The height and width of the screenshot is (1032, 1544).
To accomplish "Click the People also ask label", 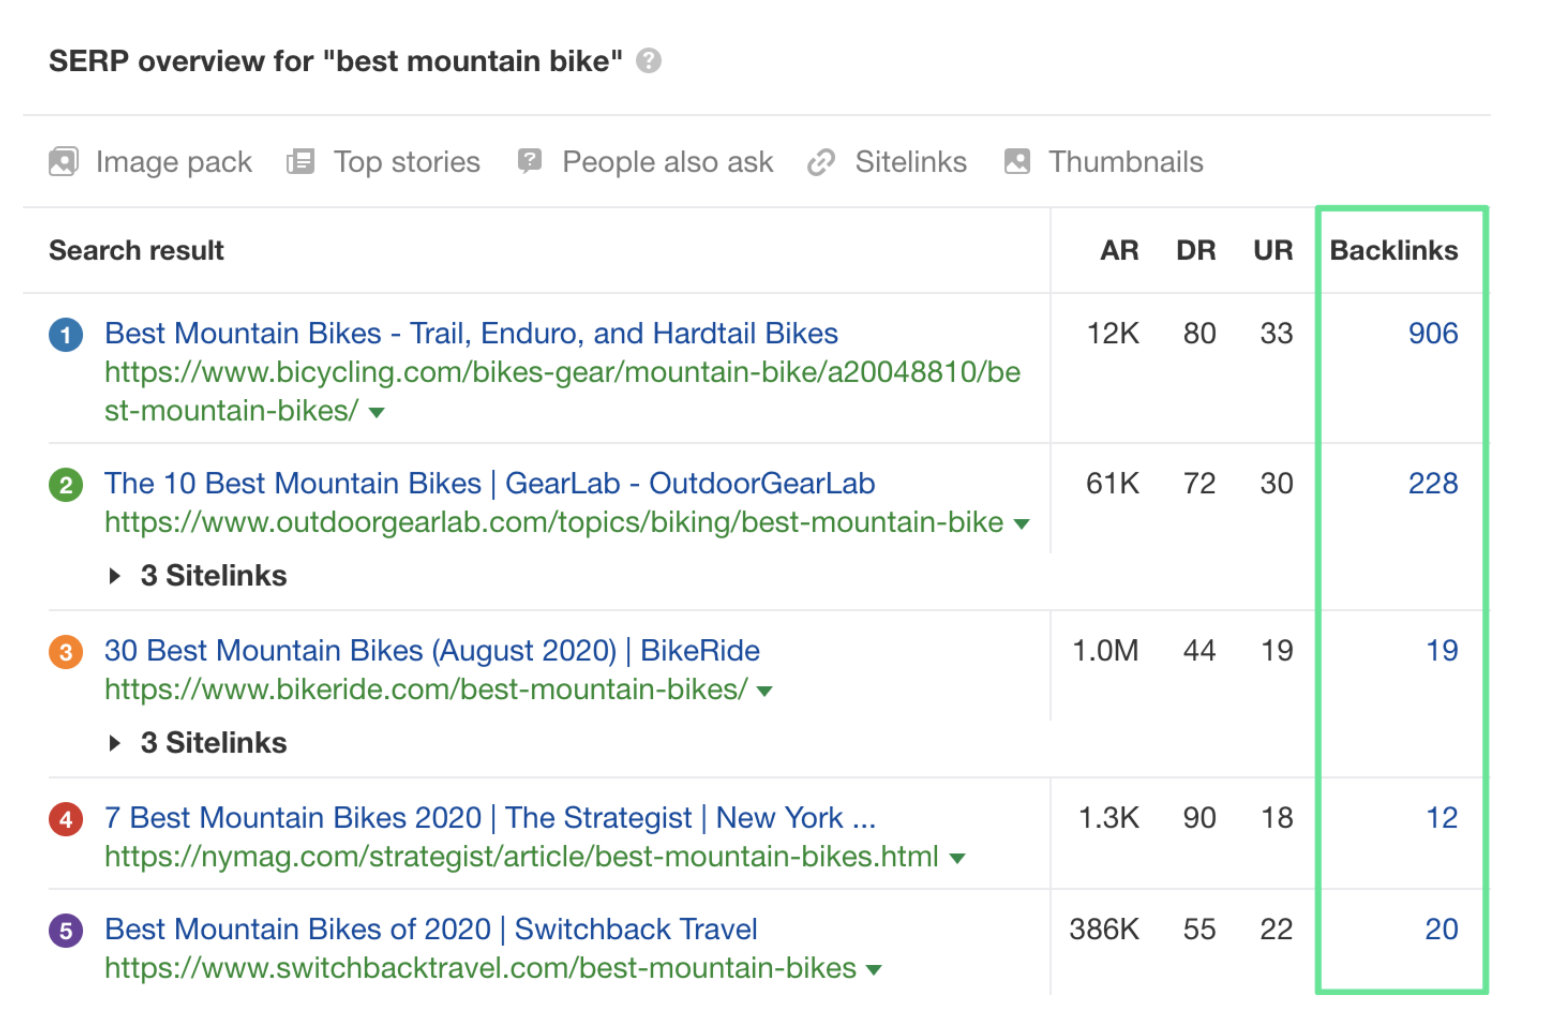I will [667, 161].
